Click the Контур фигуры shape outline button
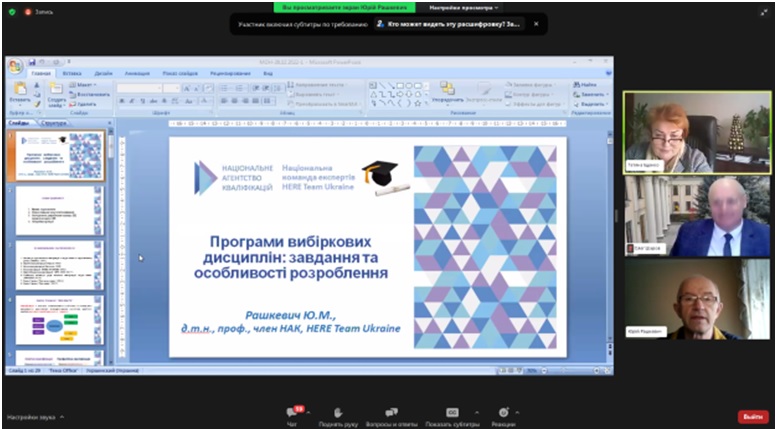 point(527,94)
